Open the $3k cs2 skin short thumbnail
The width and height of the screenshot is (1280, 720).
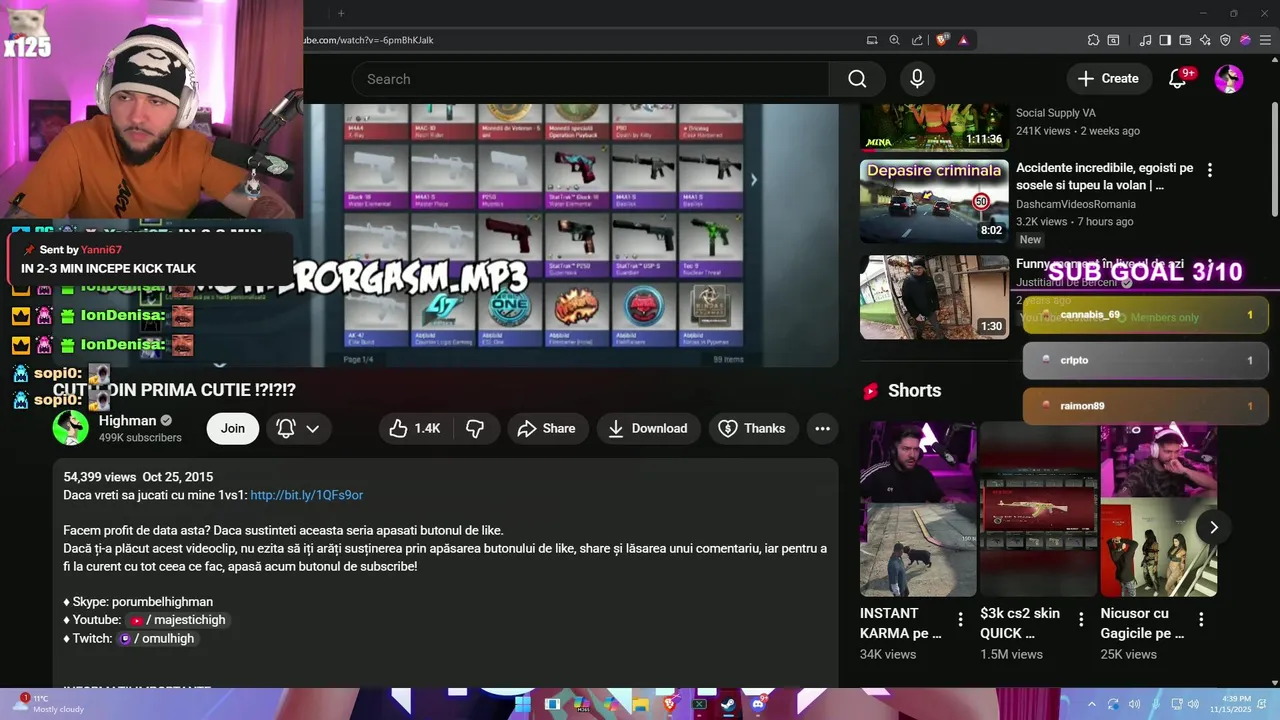pyautogui.click(x=1038, y=509)
